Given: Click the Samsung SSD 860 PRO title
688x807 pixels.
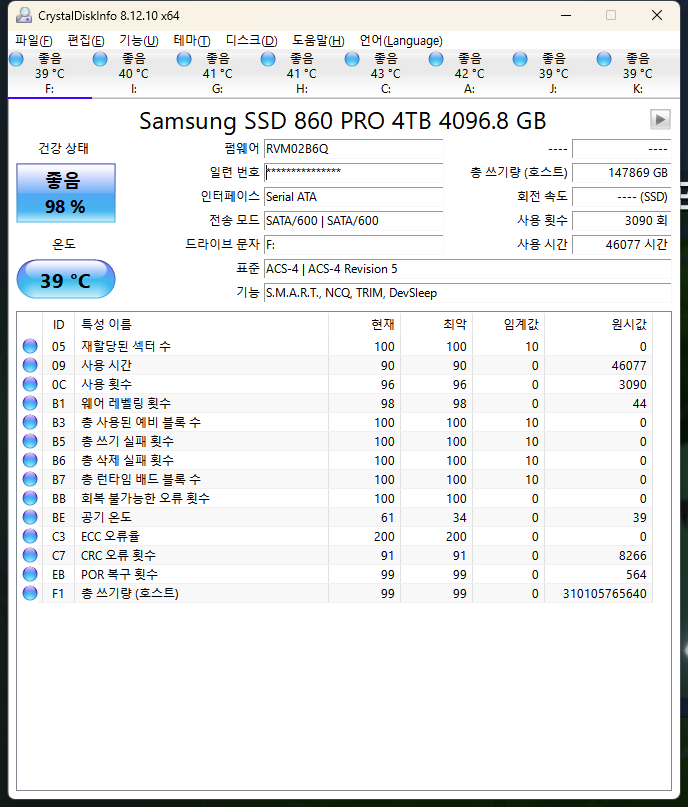Looking at the screenshot, I should [342, 121].
